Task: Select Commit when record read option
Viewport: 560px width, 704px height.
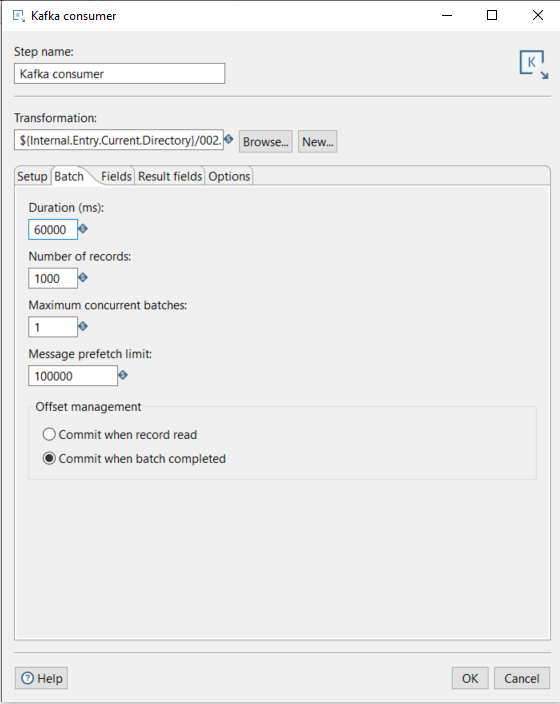Action: click(x=120, y=435)
